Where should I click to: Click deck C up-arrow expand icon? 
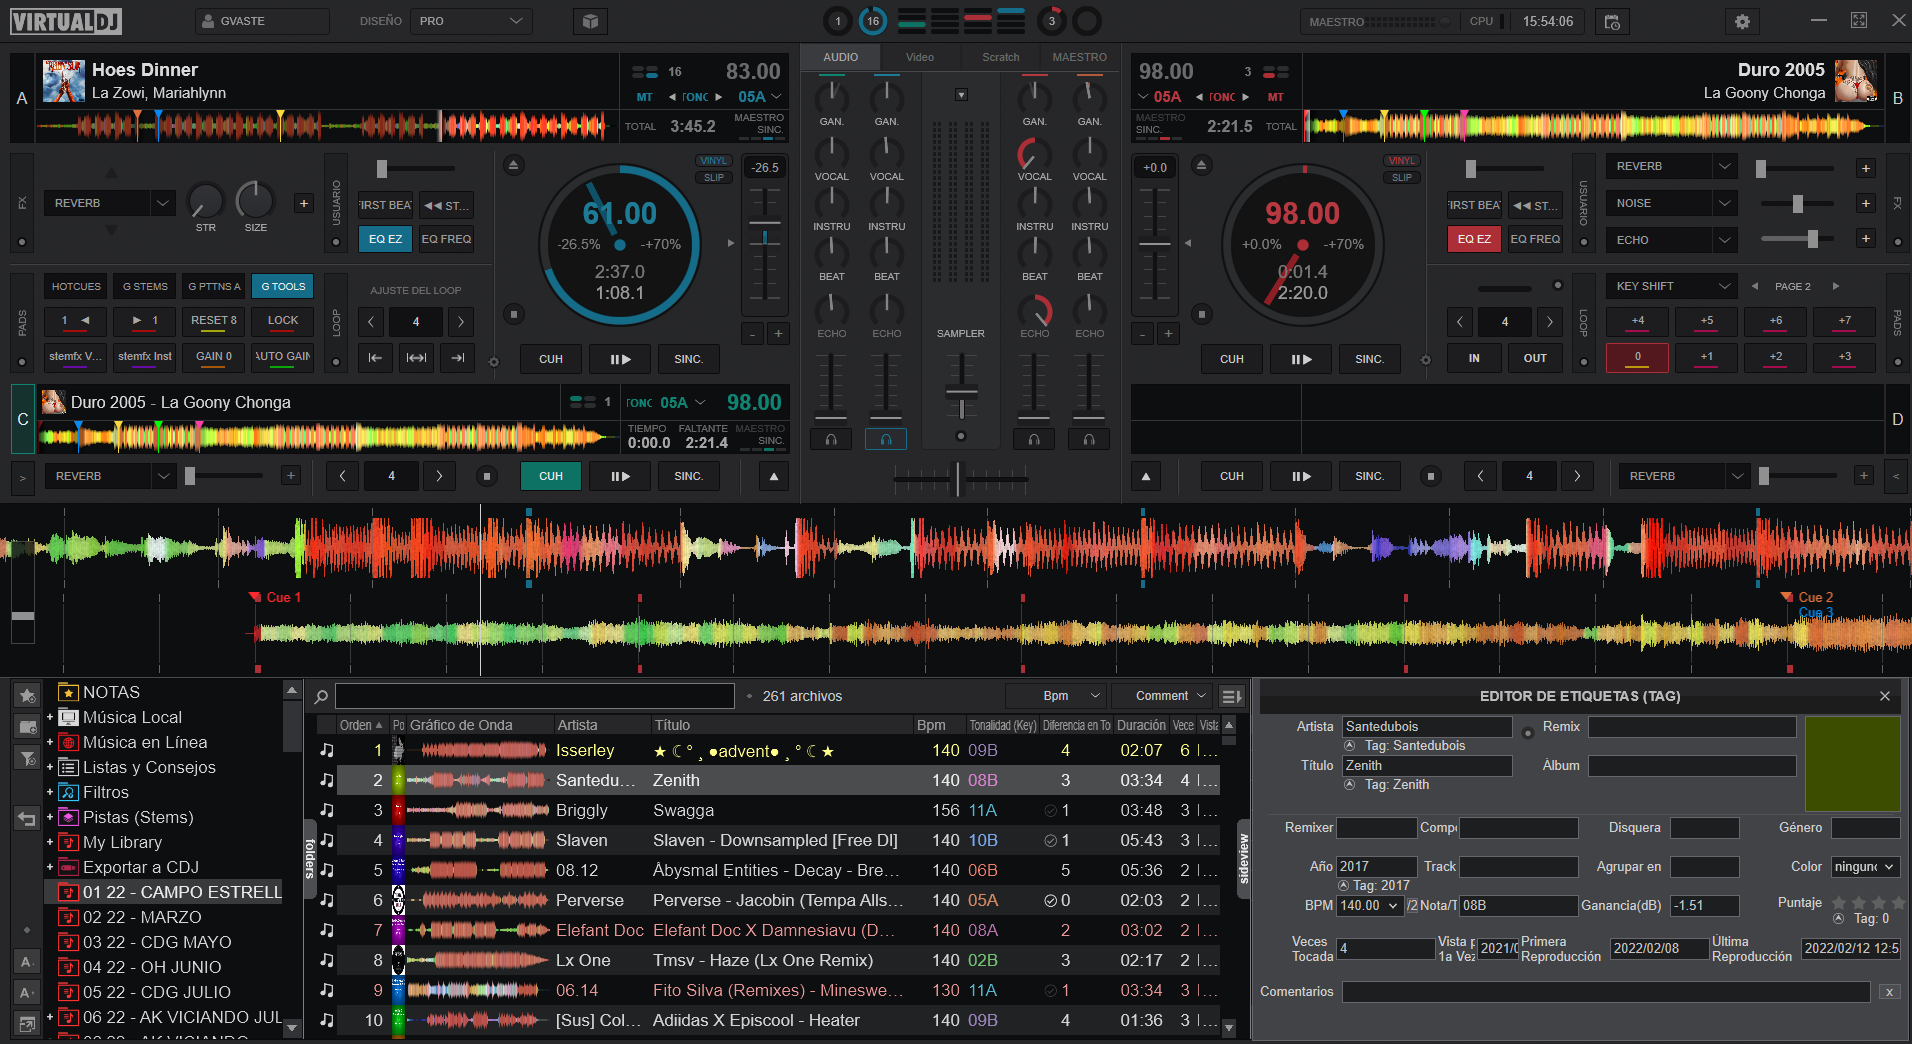(773, 476)
